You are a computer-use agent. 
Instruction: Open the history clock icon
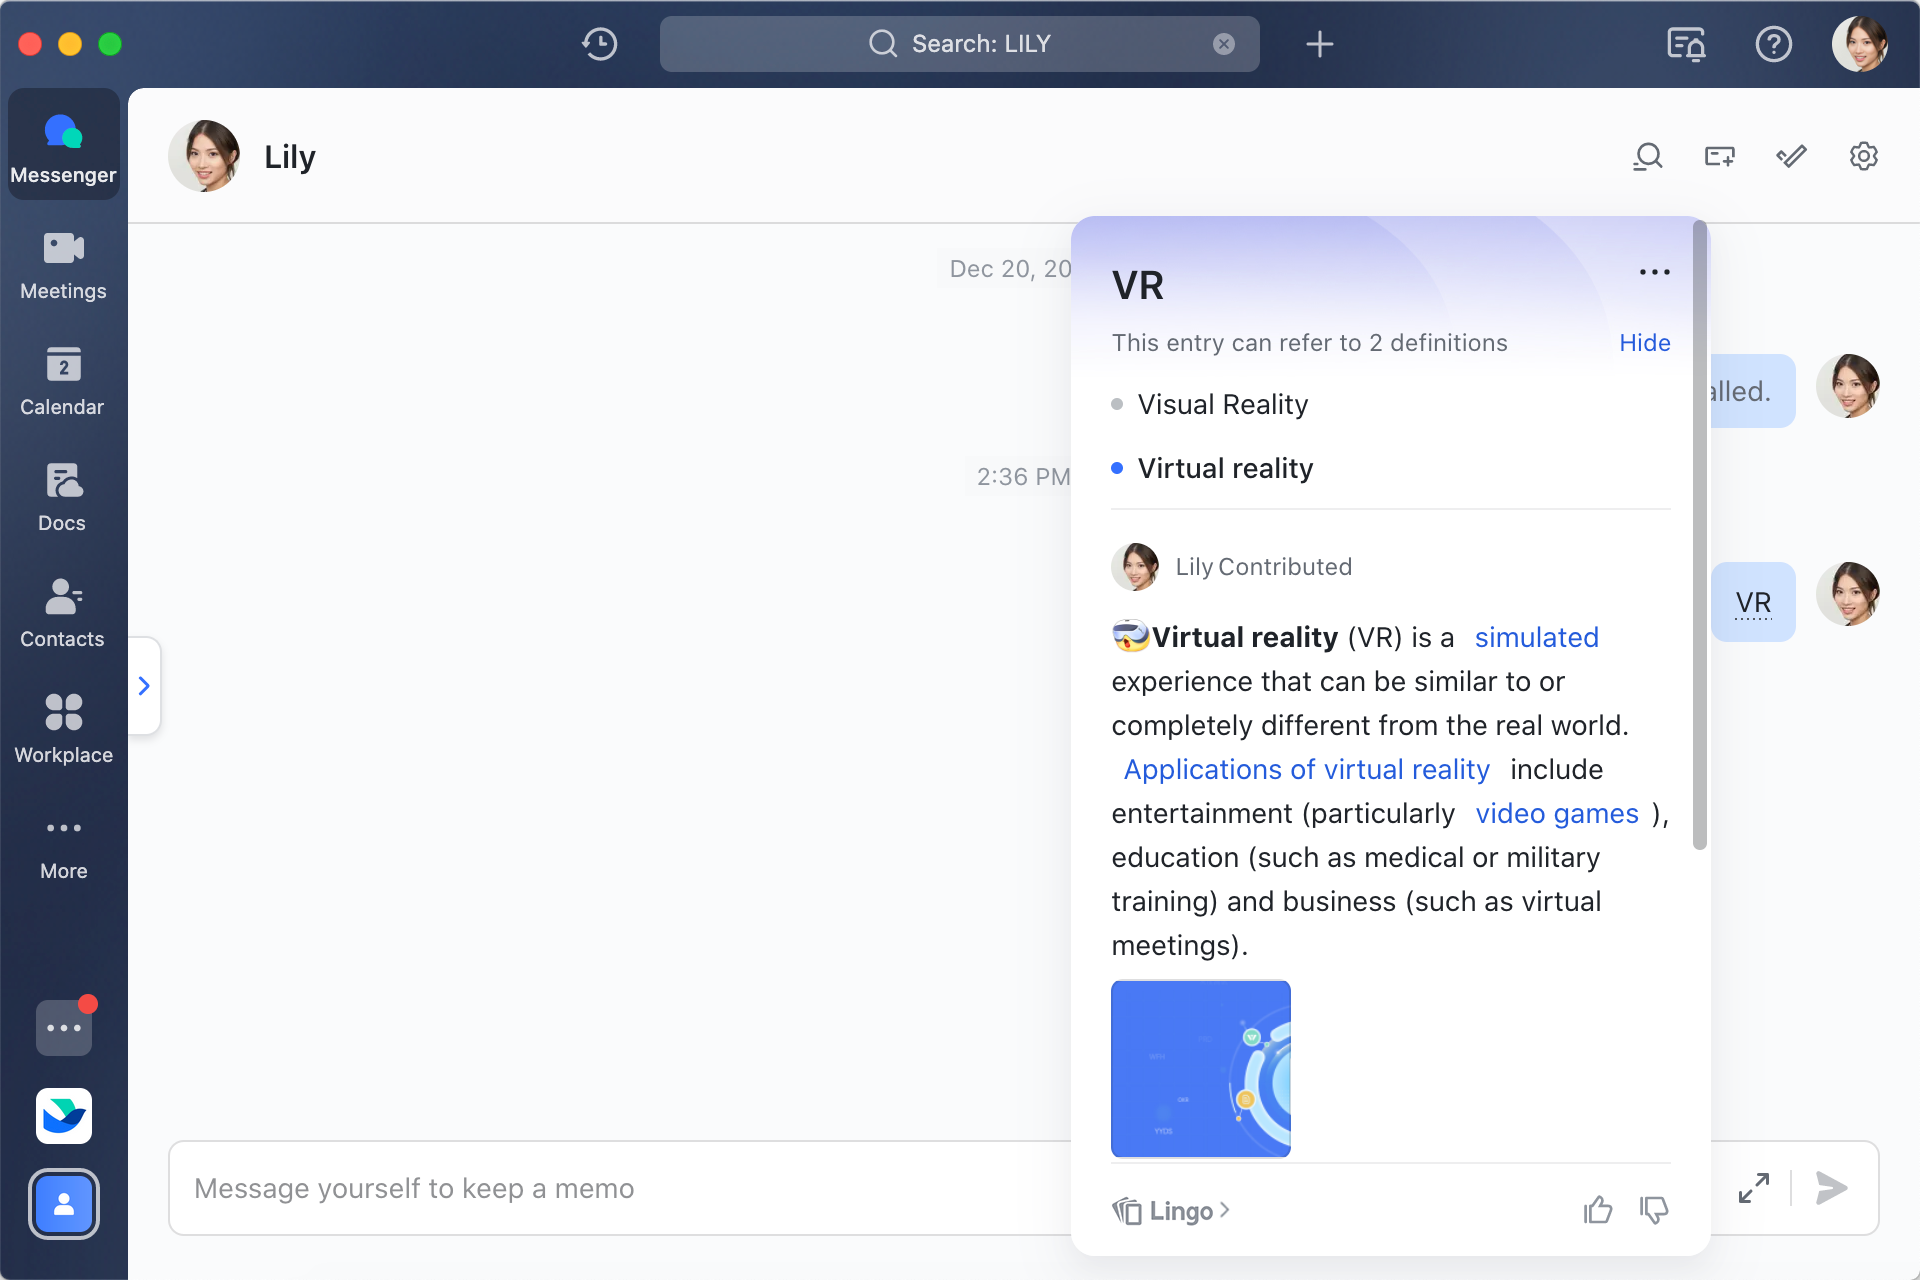tap(600, 44)
